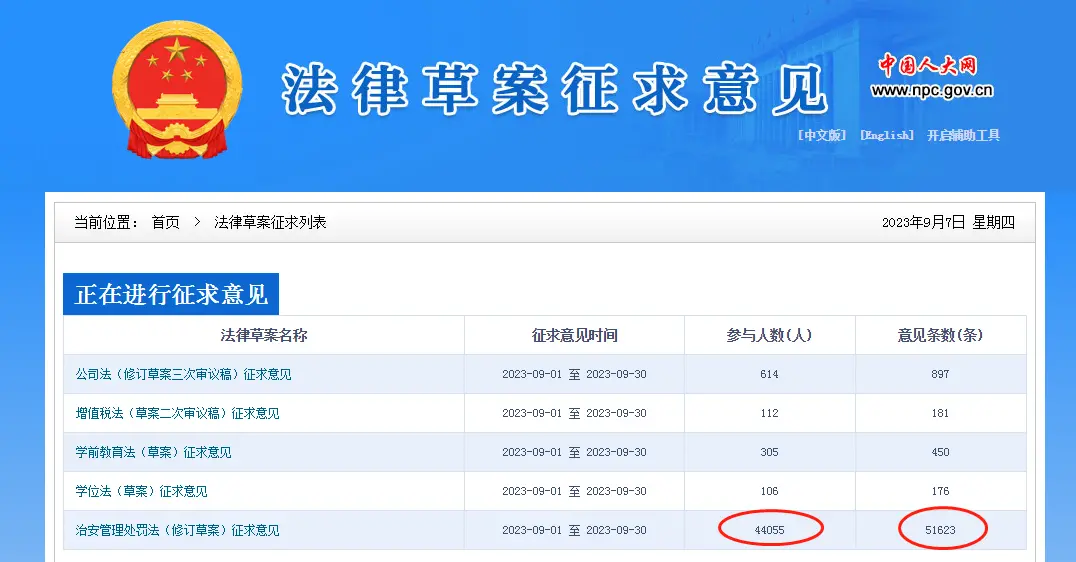
Task: Click the 参与人数(人) column header
Action: click(x=769, y=335)
